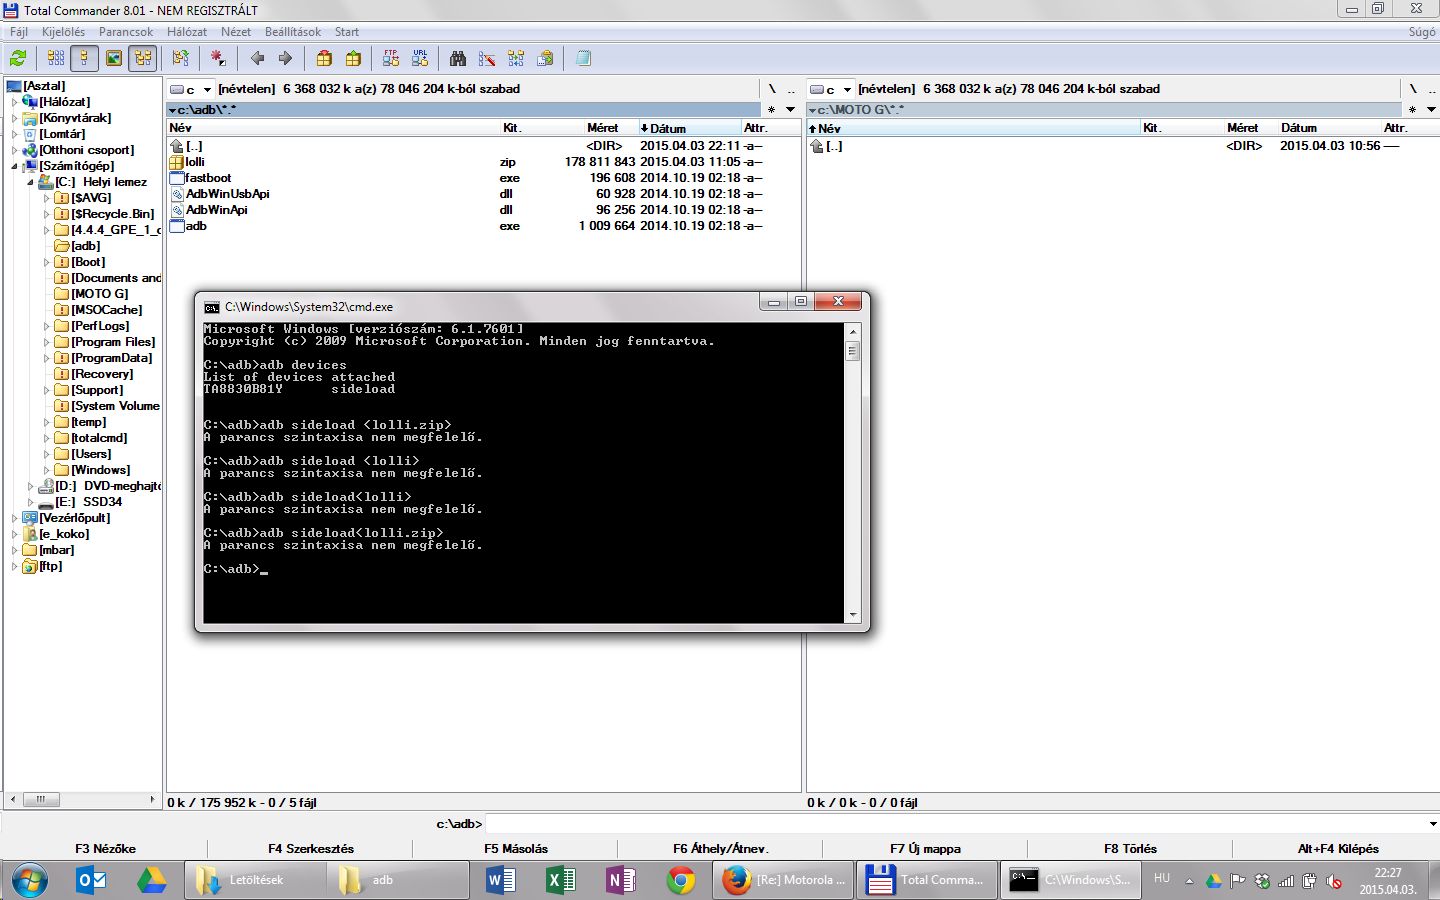Open the URL new FTP connection icon
The height and width of the screenshot is (900, 1440).
point(420,58)
